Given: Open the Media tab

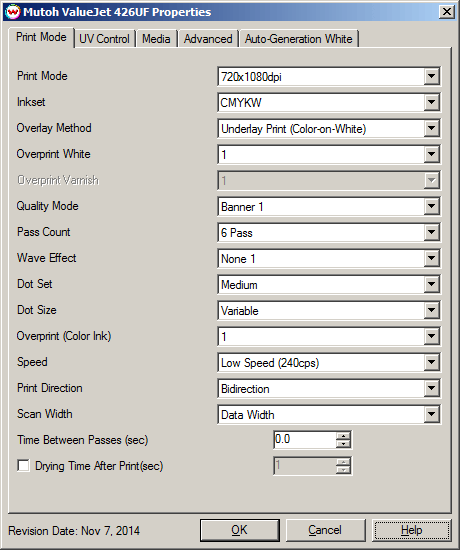Looking at the screenshot, I should [156, 39].
